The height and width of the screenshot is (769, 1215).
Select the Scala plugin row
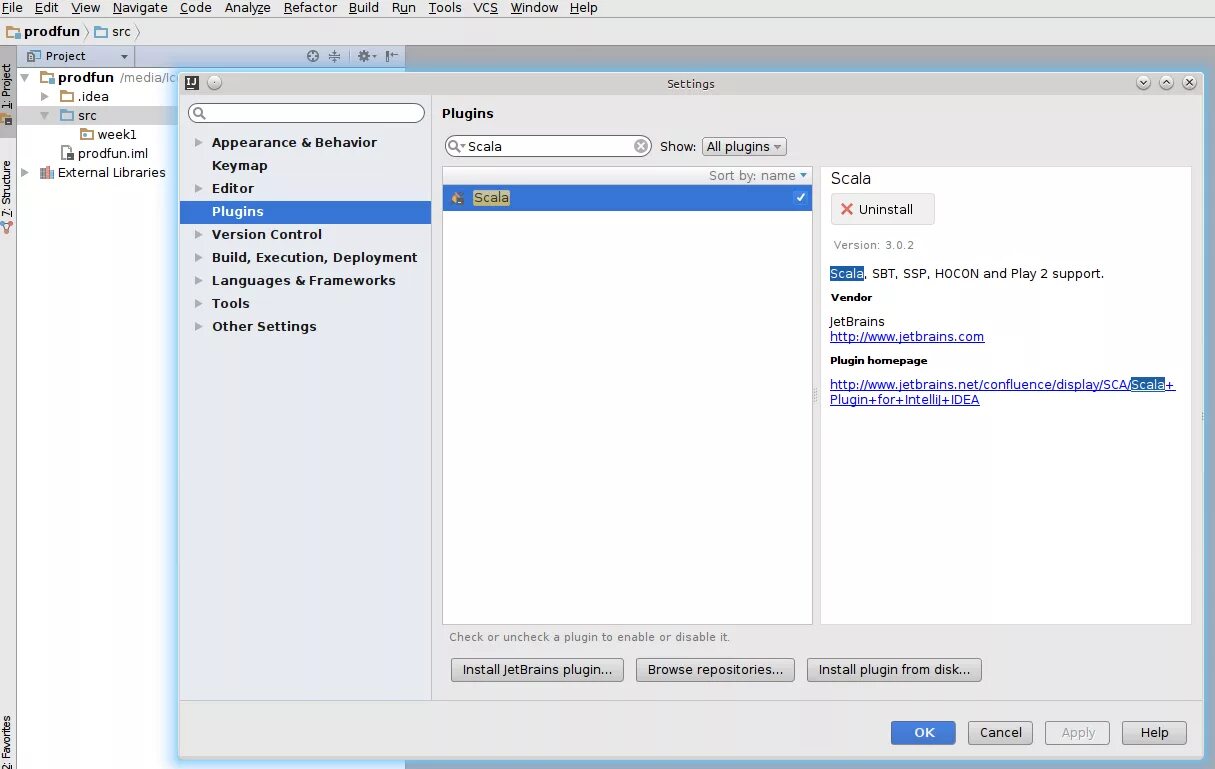point(627,198)
